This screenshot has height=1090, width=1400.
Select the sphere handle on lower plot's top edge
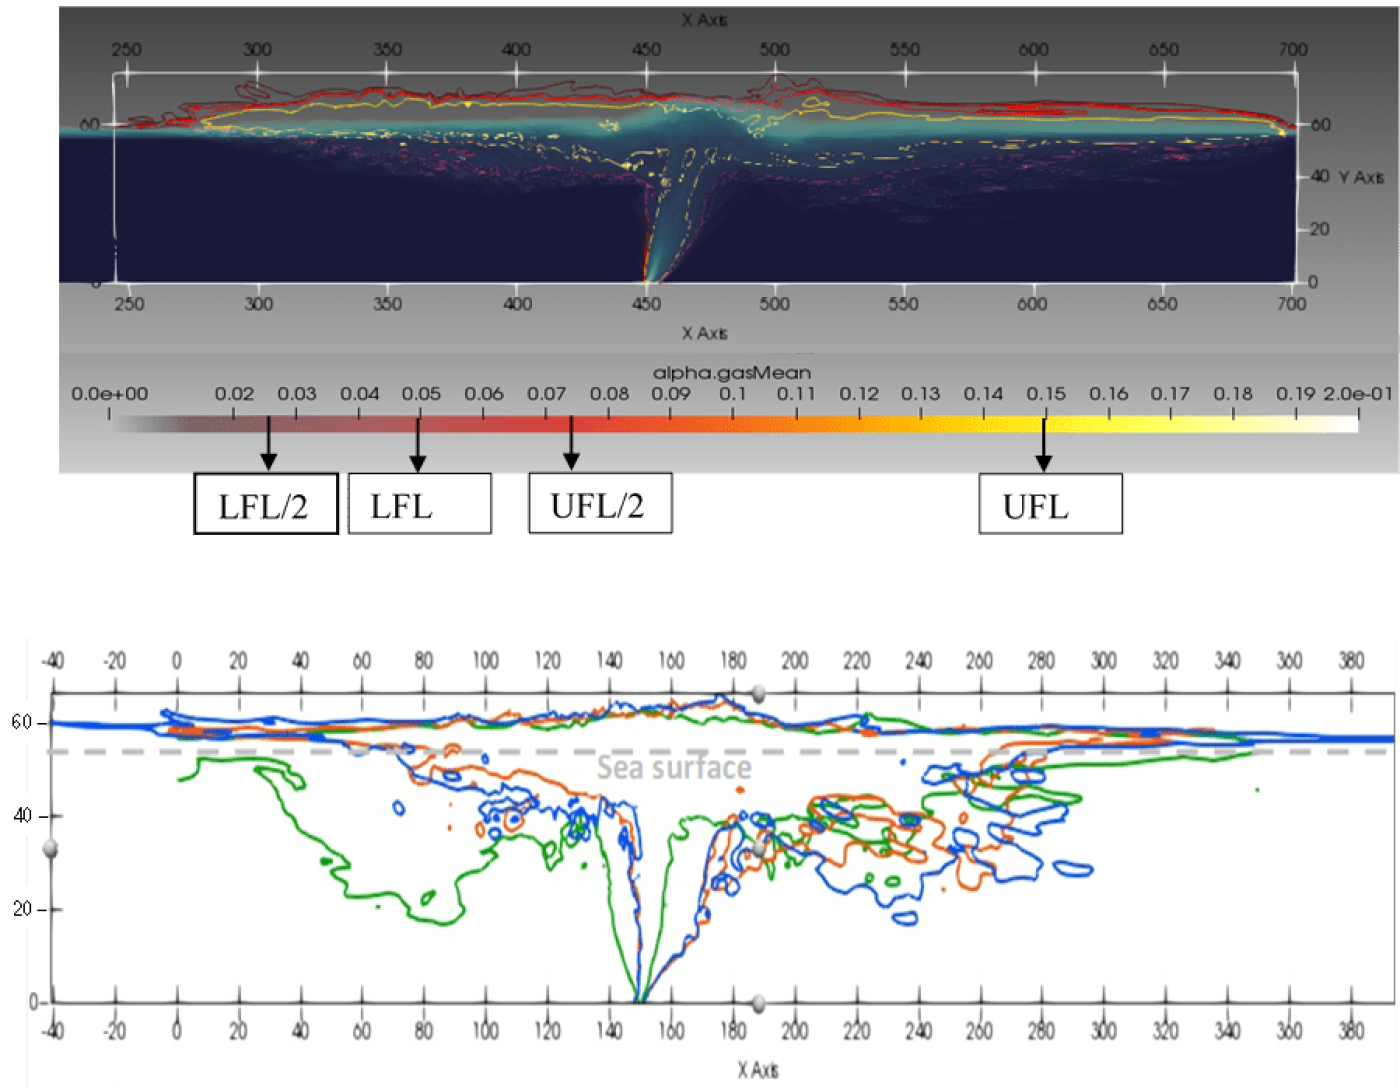759,693
